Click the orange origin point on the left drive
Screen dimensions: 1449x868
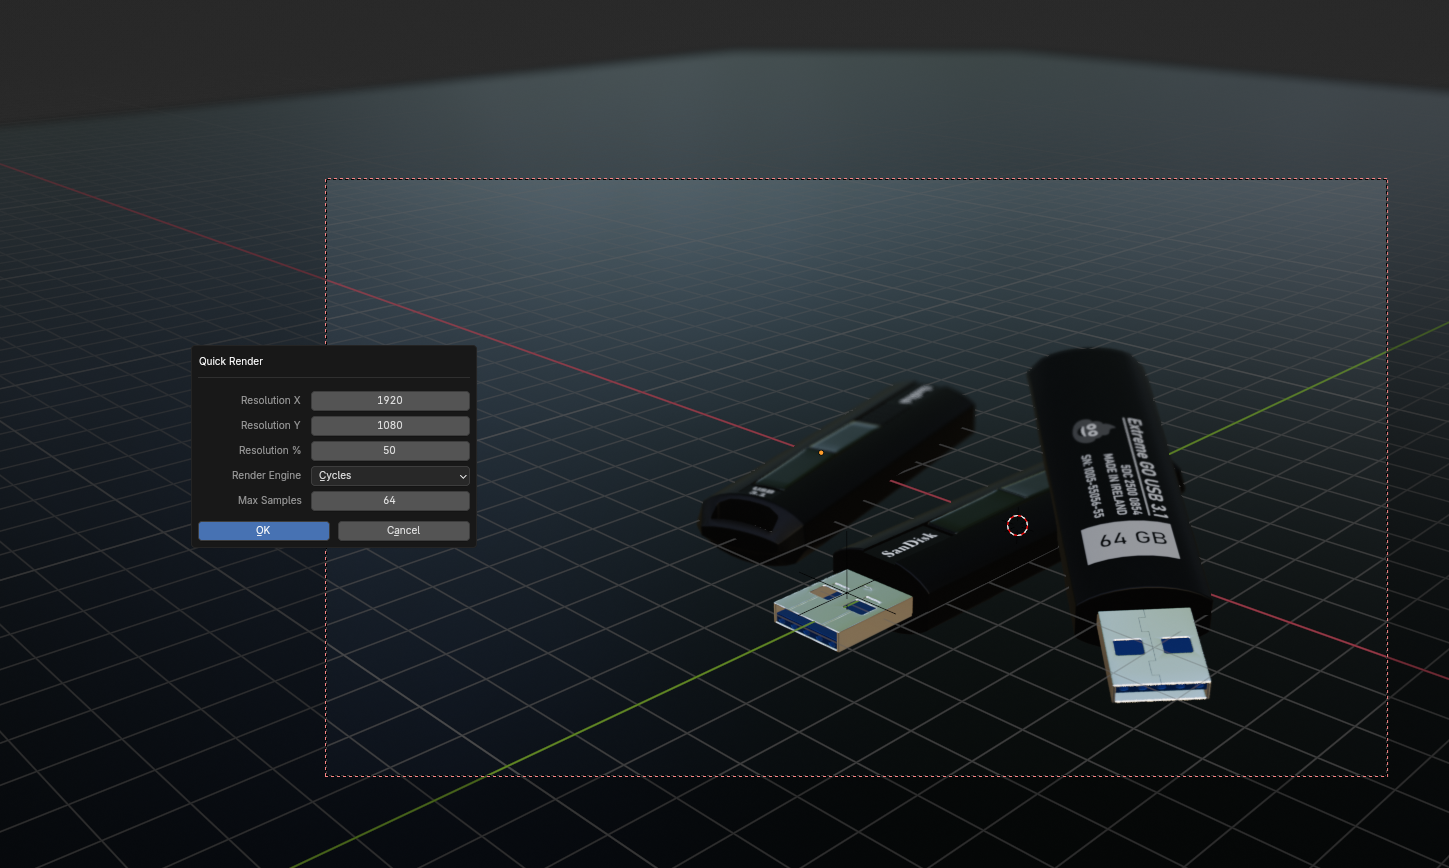[821, 453]
